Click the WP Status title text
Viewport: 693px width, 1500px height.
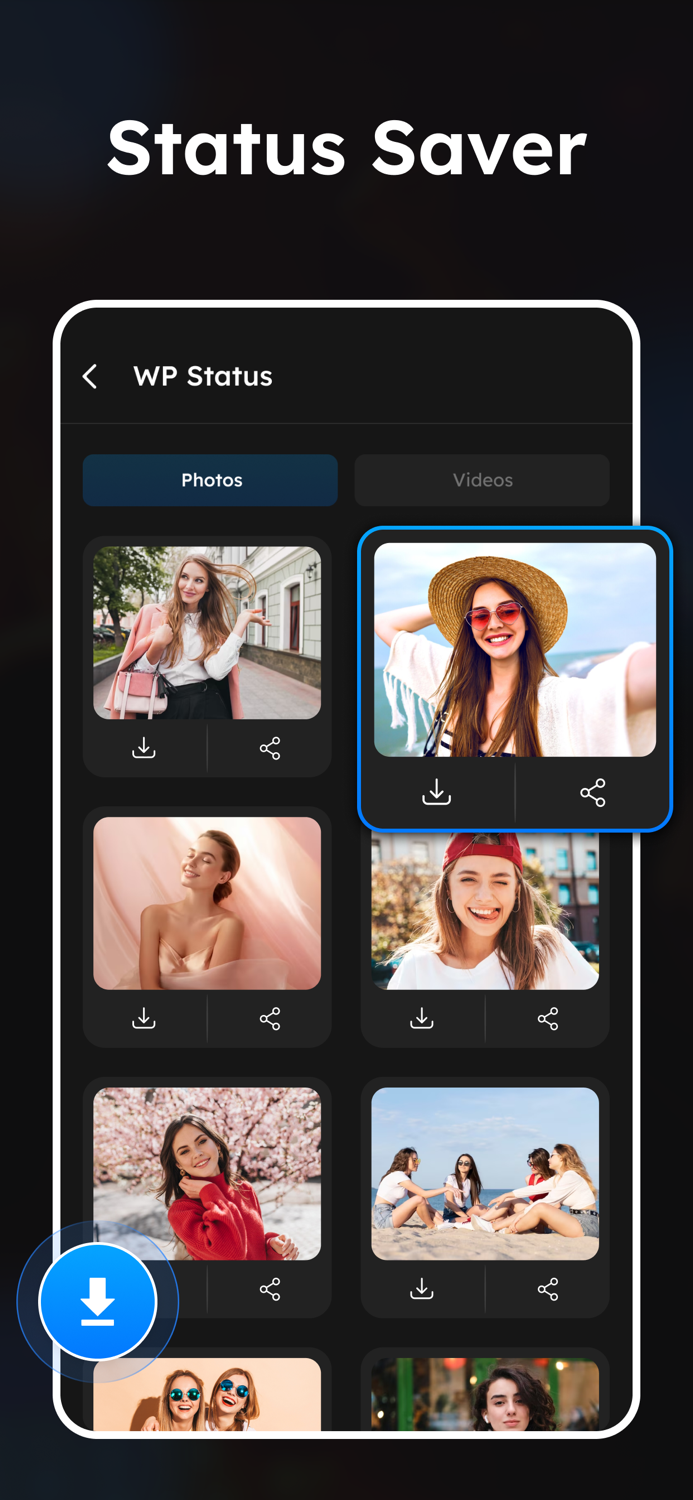click(203, 376)
